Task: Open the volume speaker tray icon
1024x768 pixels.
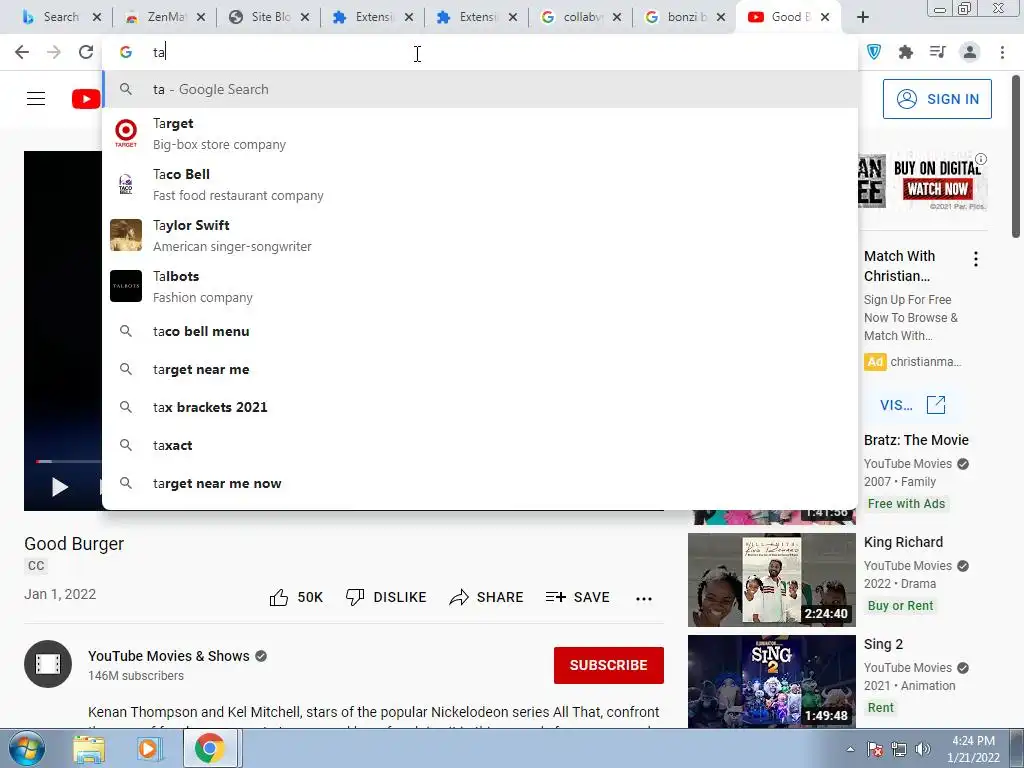Action: coord(923,749)
